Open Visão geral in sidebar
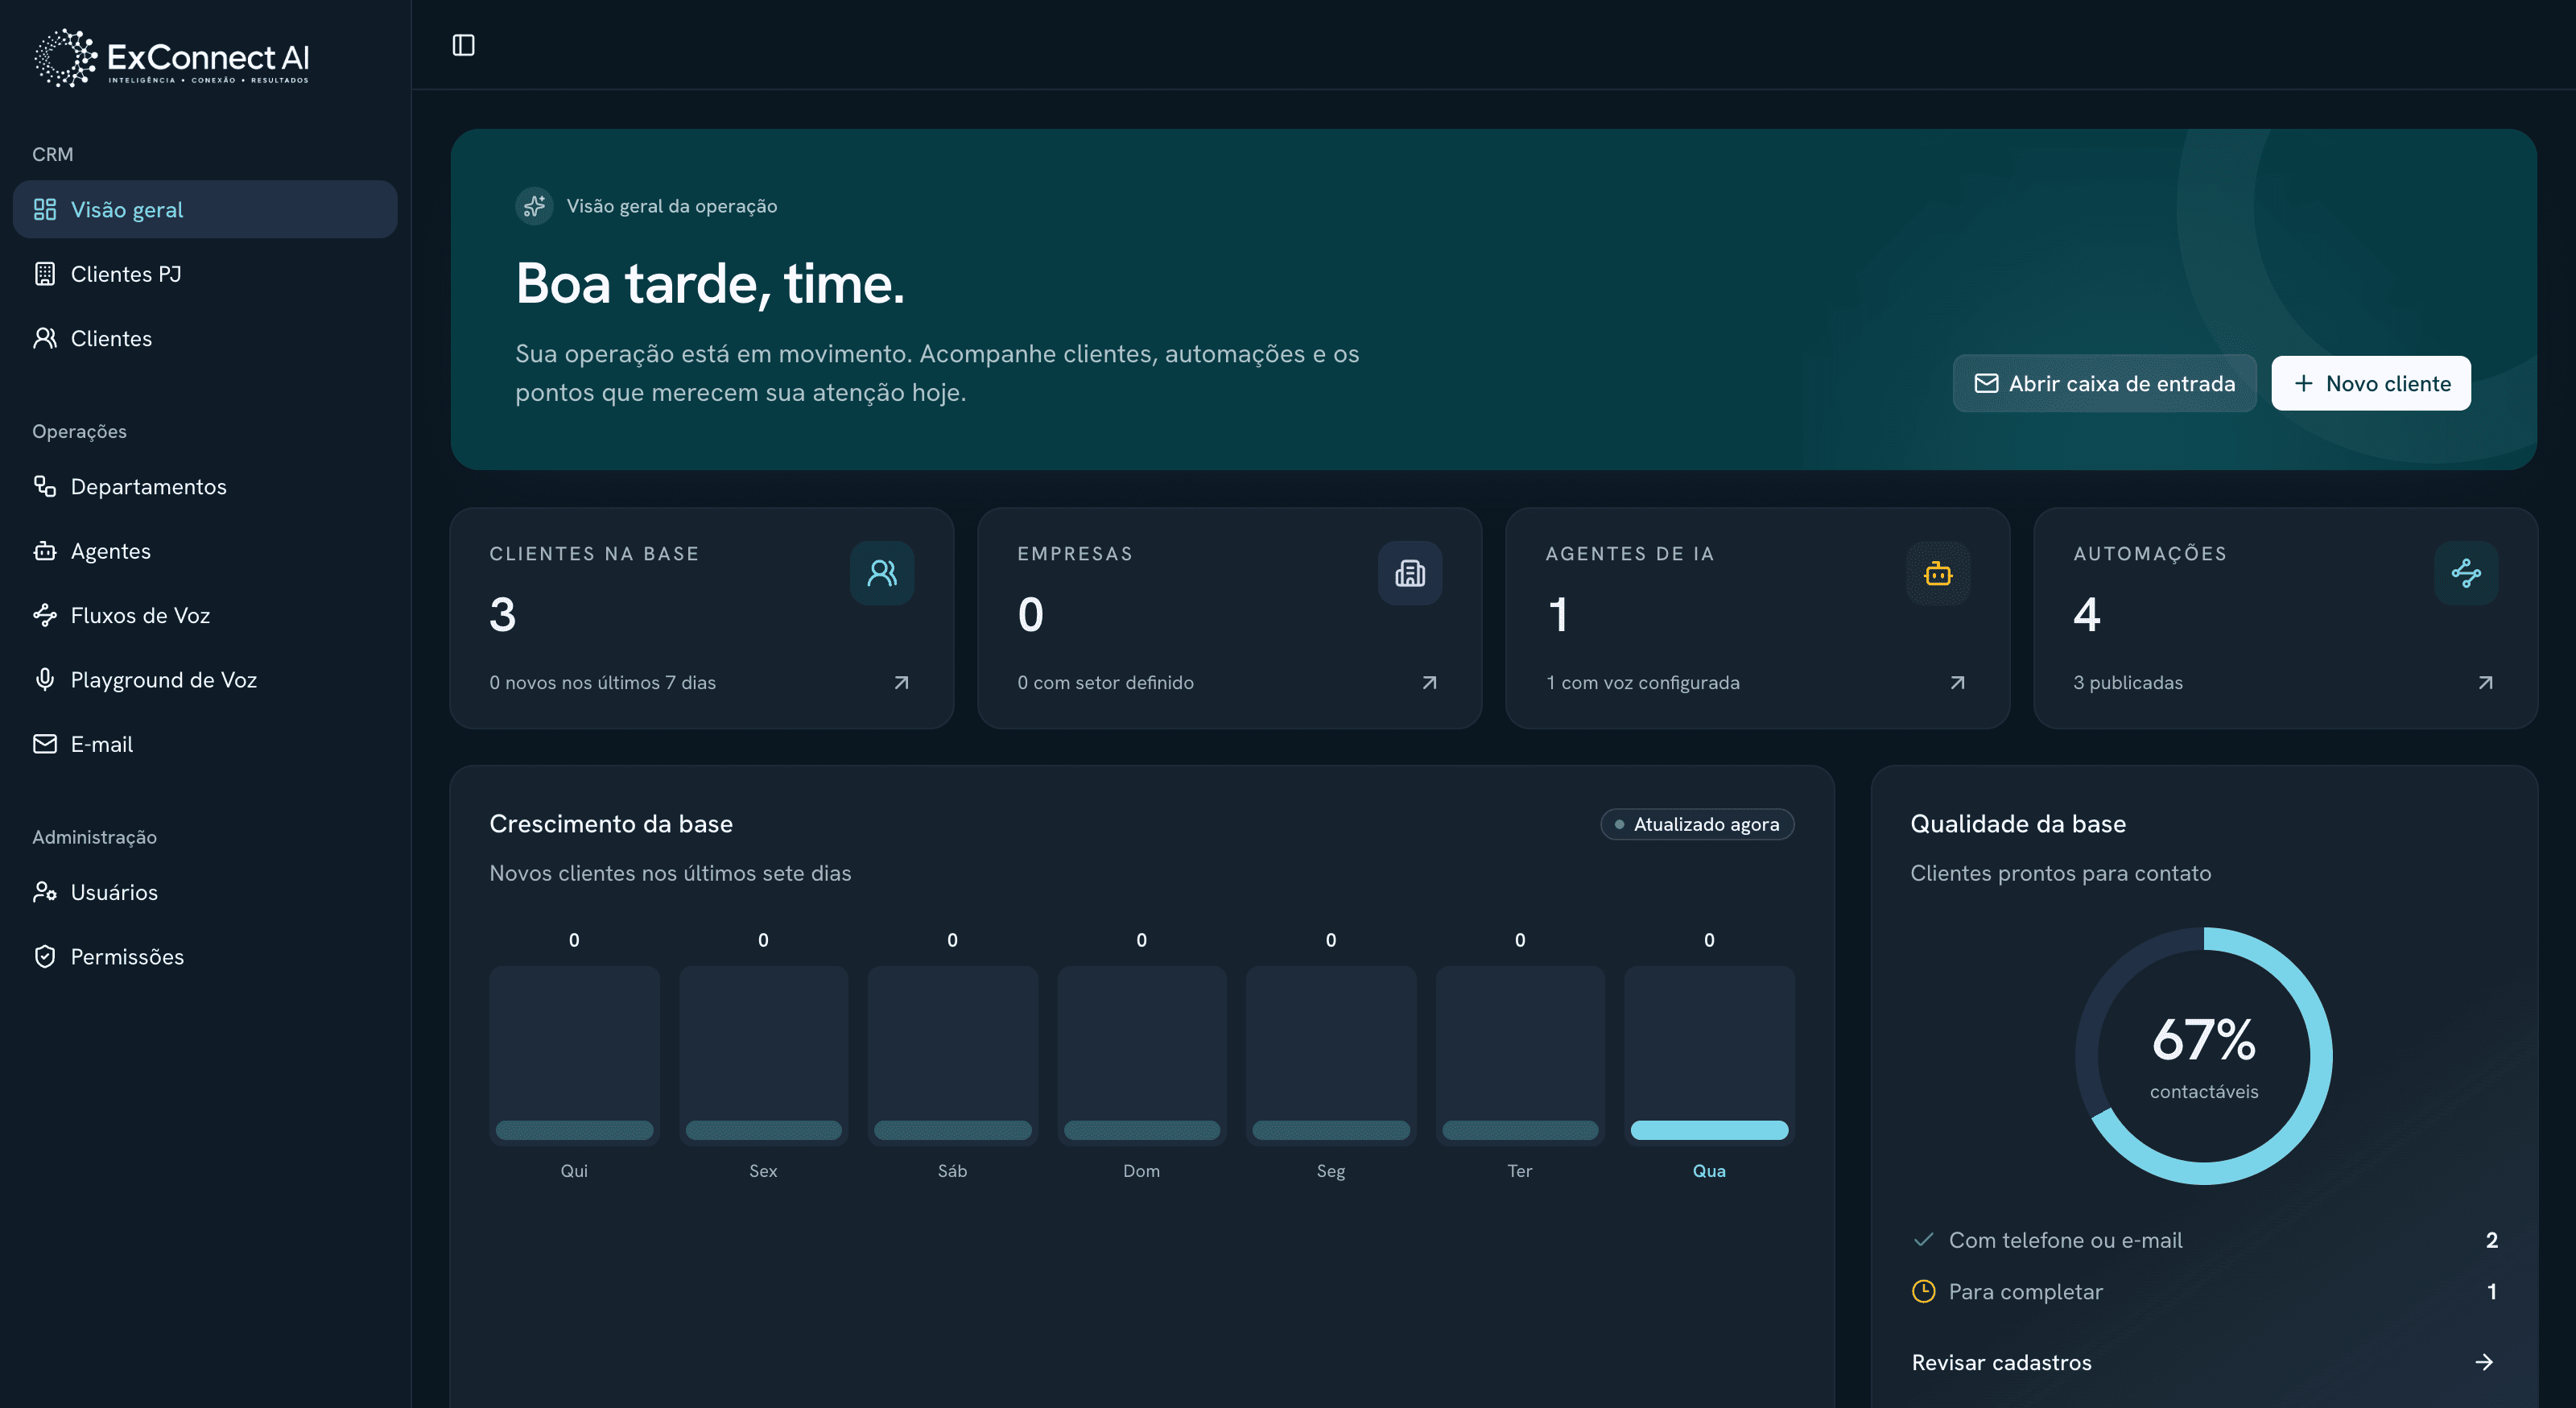Image resolution: width=2576 pixels, height=1408 pixels. pyautogui.click(x=205, y=209)
